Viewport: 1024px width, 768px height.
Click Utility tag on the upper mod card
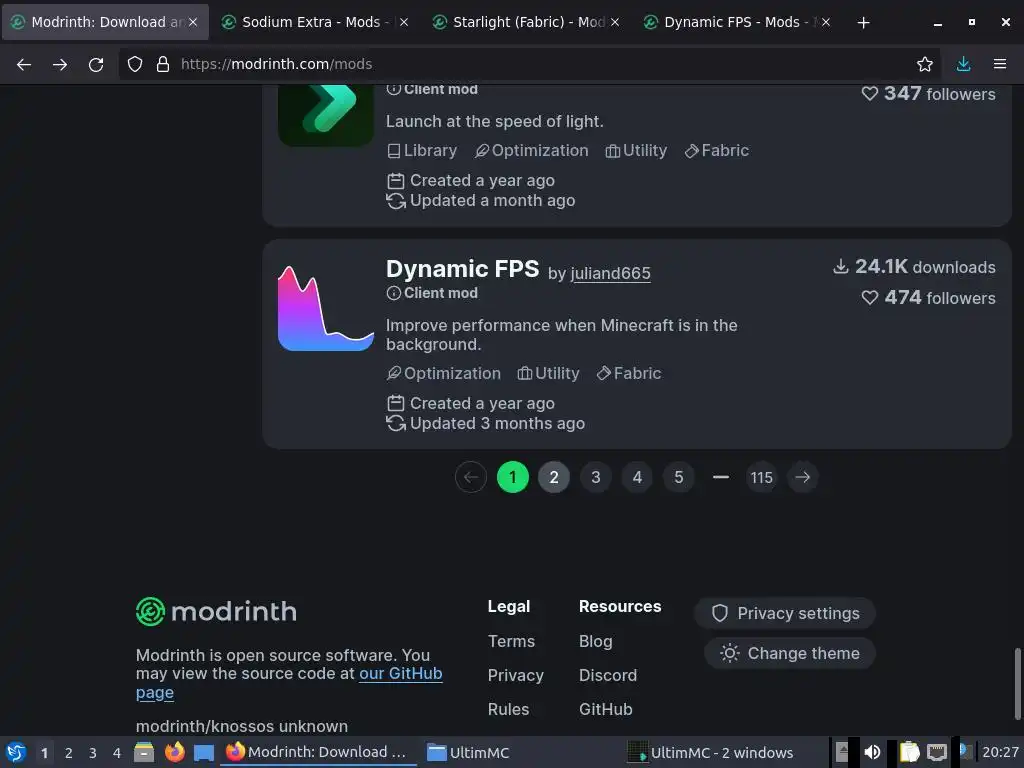pos(636,151)
